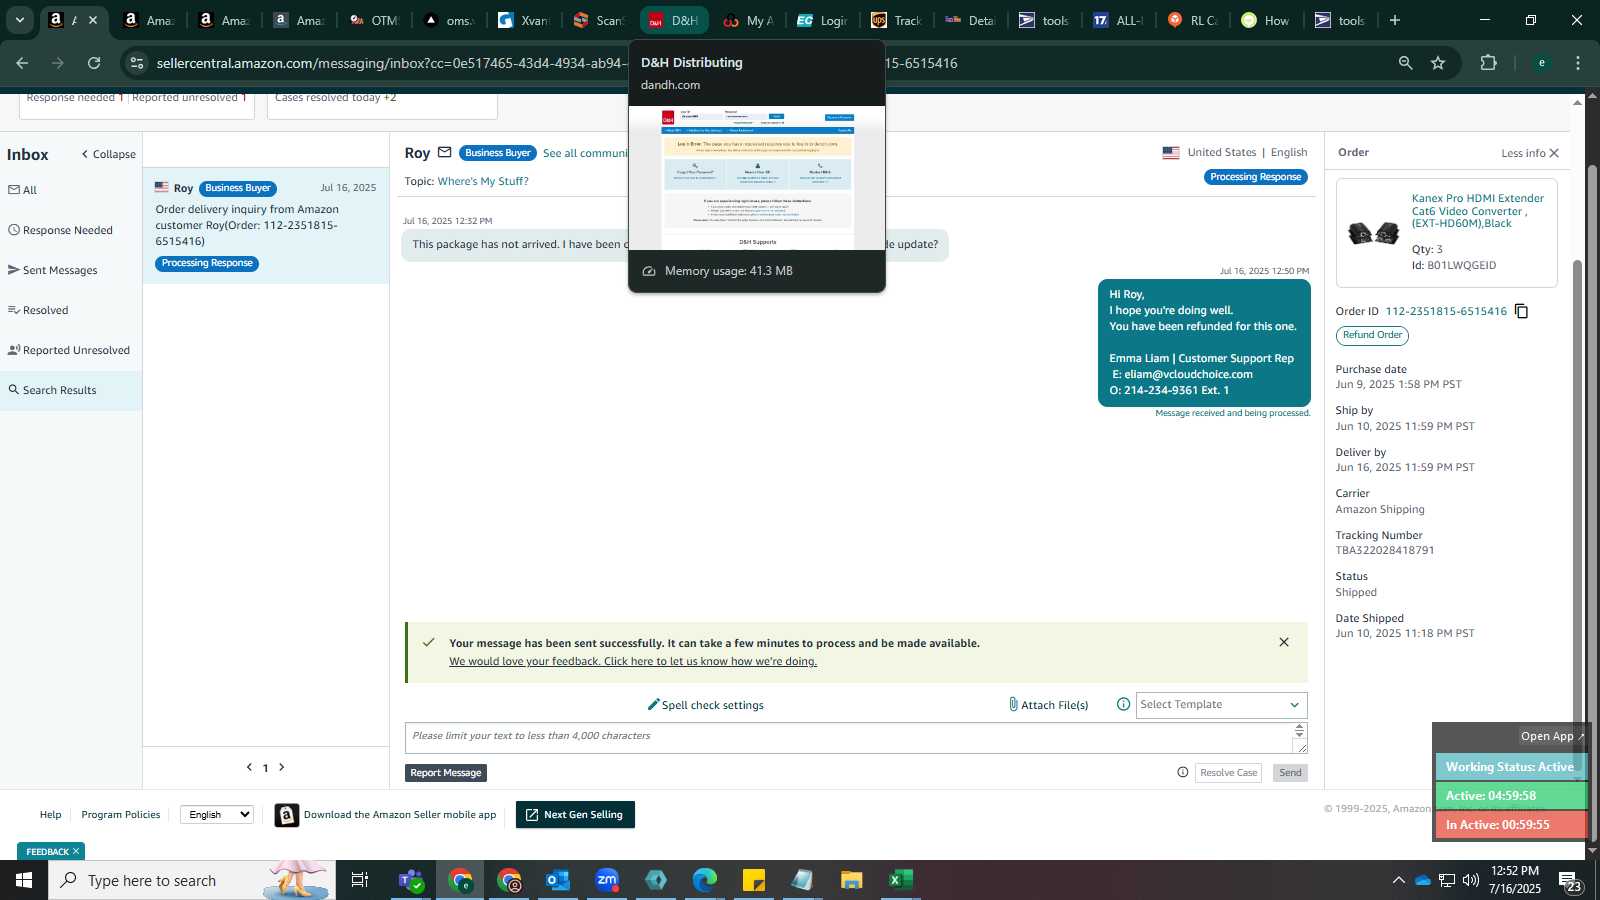The height and width of the screenshot is (900, 1600).
Task: Click Open App in status widget
Action: click(1552, 736)
